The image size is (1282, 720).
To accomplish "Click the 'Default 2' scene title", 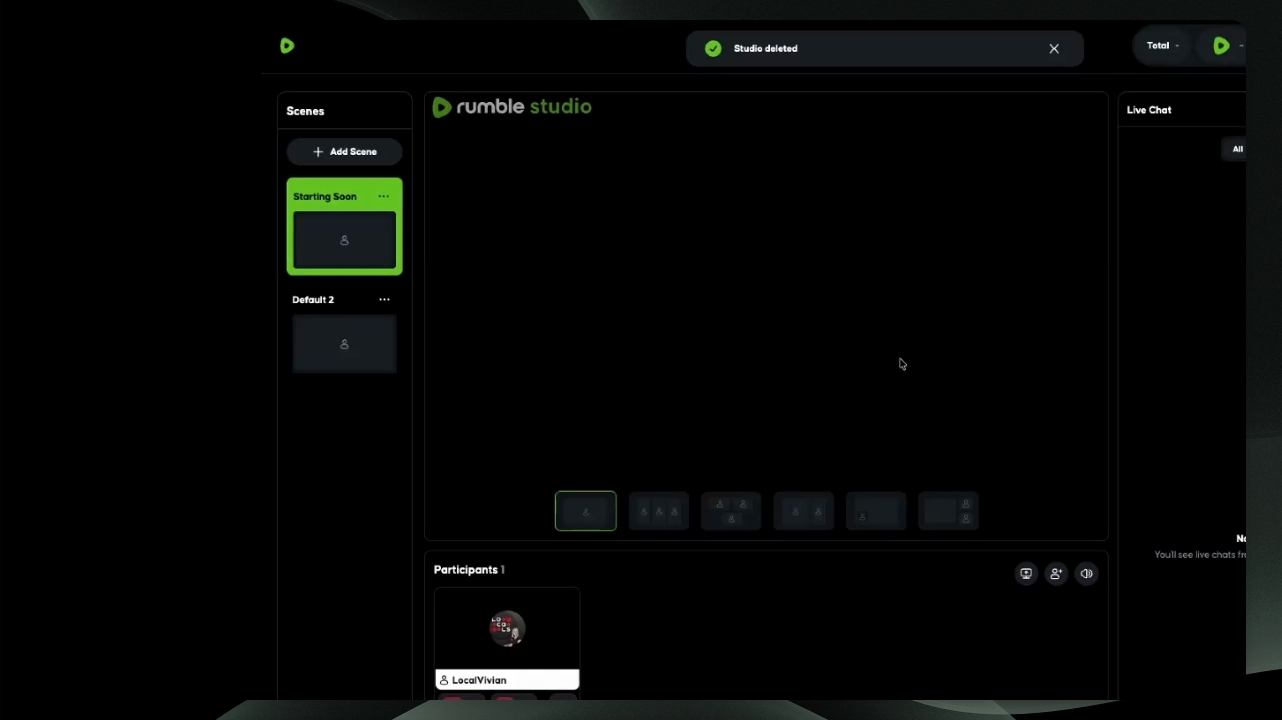I will [x=313, y=300].
